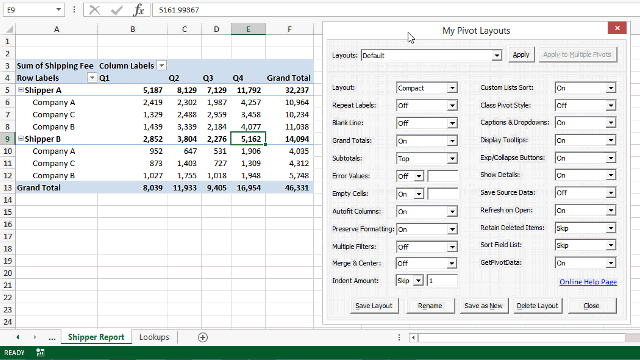Open the Column Labels filter dropdown
The width and height of the screenshot is (640, 360).
click(x=162, y=66)
